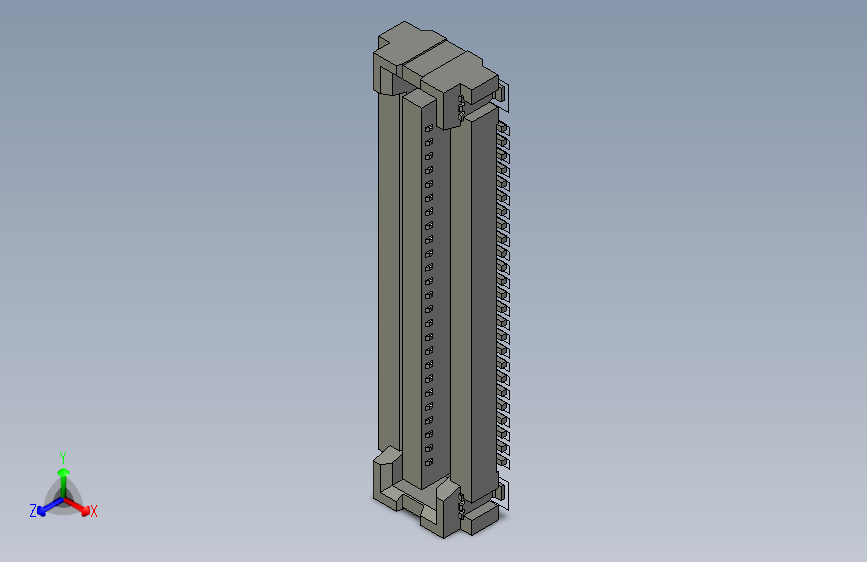Click the red X axis arrow
Viewport: 867px width, 562px height.
tap(77, 506)
